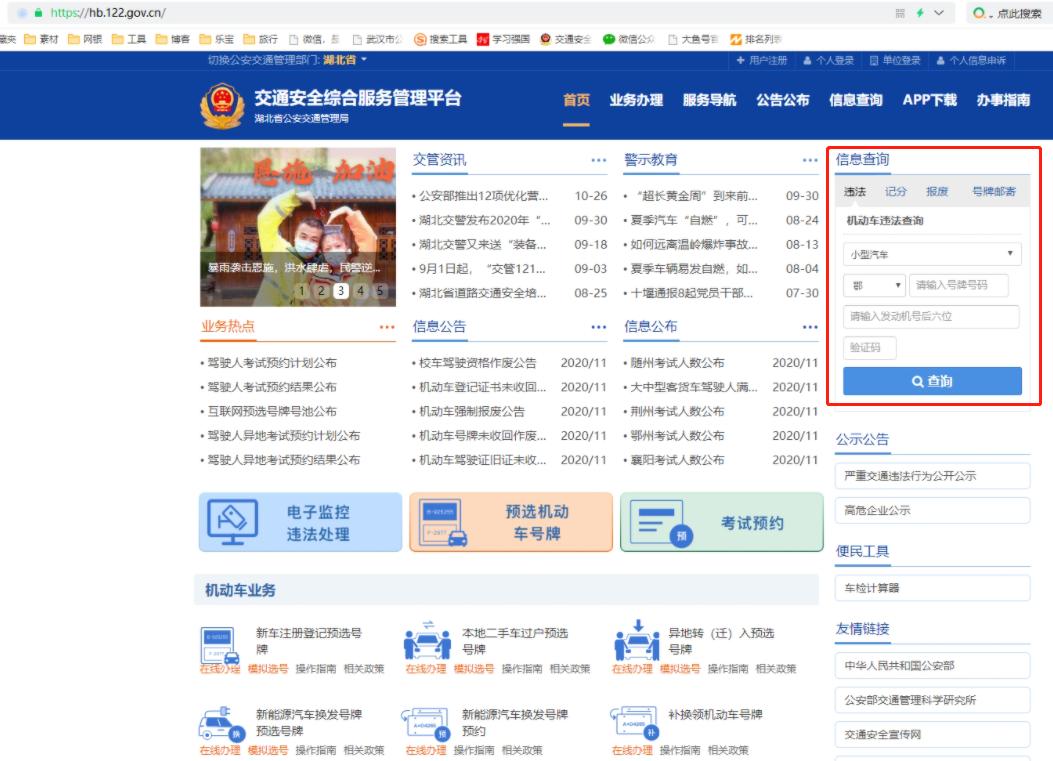This screenshot has width=1053, height=761.
Task: Switch carousel to slide 5
Action: coord(380,291)
